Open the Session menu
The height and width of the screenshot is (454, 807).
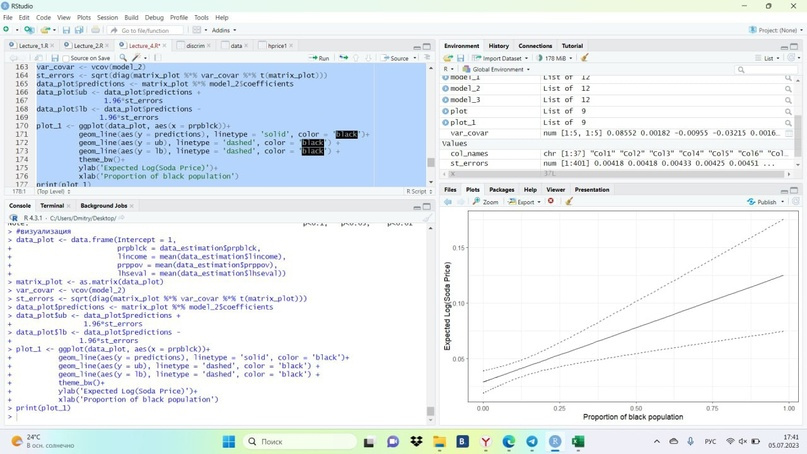[107, 17]
